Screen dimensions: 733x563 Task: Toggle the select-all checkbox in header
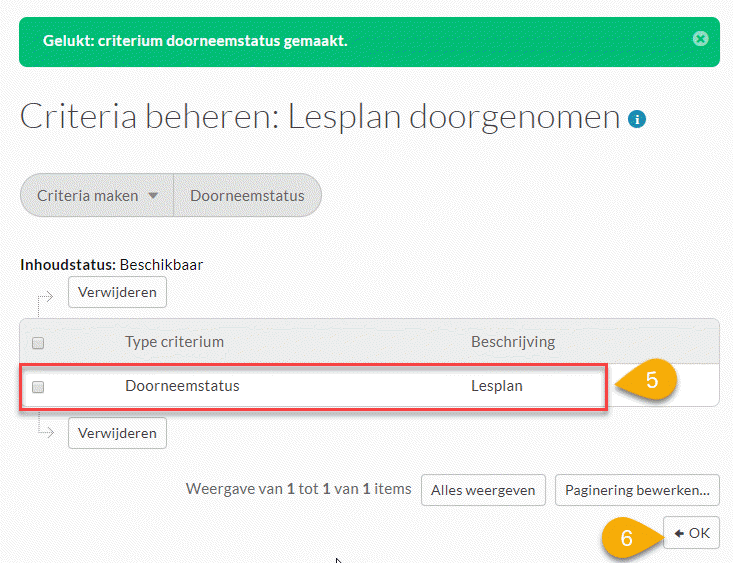coord(38,343)
